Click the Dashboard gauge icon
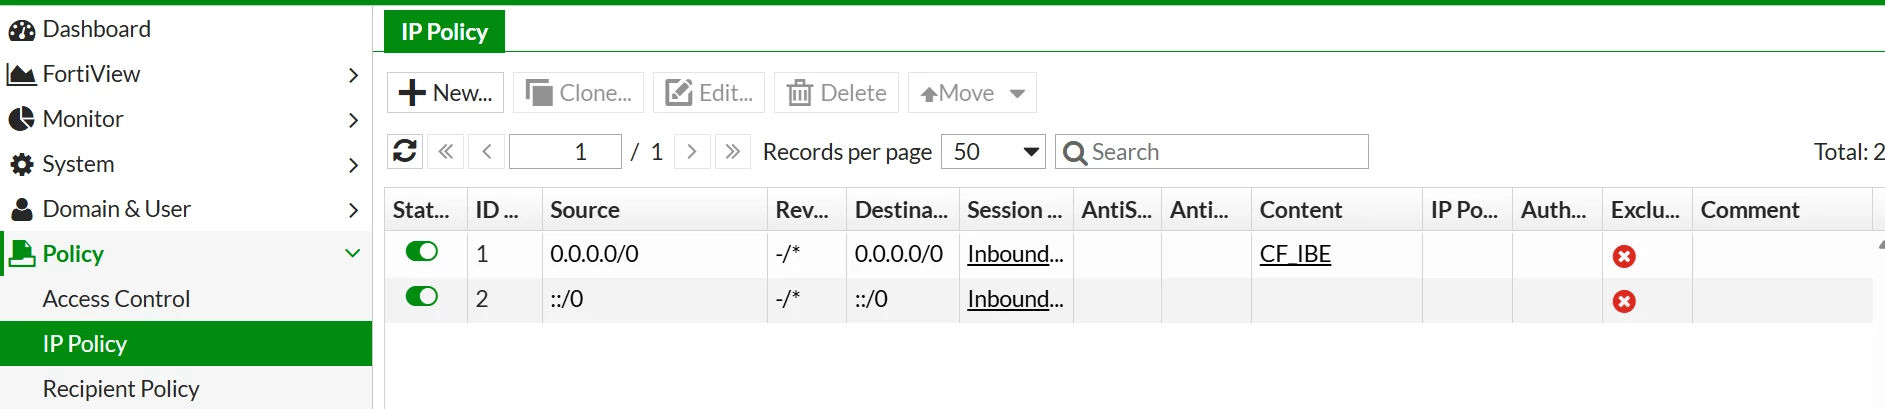This screenshot has width=1885, height=409. coord(21,30)
